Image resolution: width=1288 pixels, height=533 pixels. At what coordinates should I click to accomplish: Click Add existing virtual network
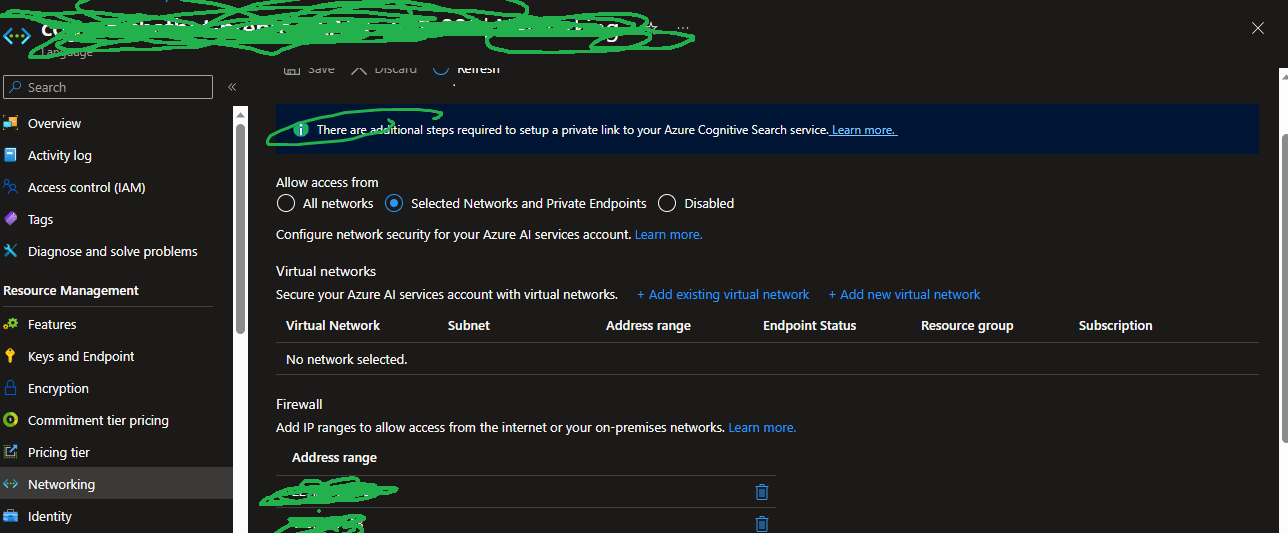click(x=723, y=294)
